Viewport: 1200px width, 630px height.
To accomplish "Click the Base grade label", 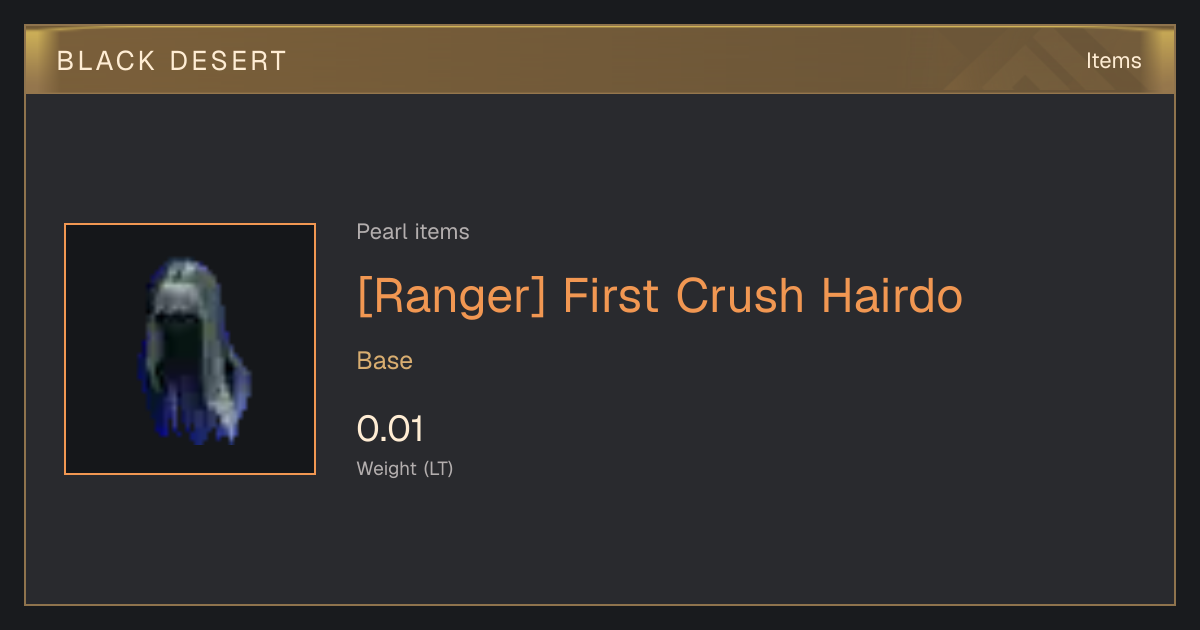I will point(385,361).
